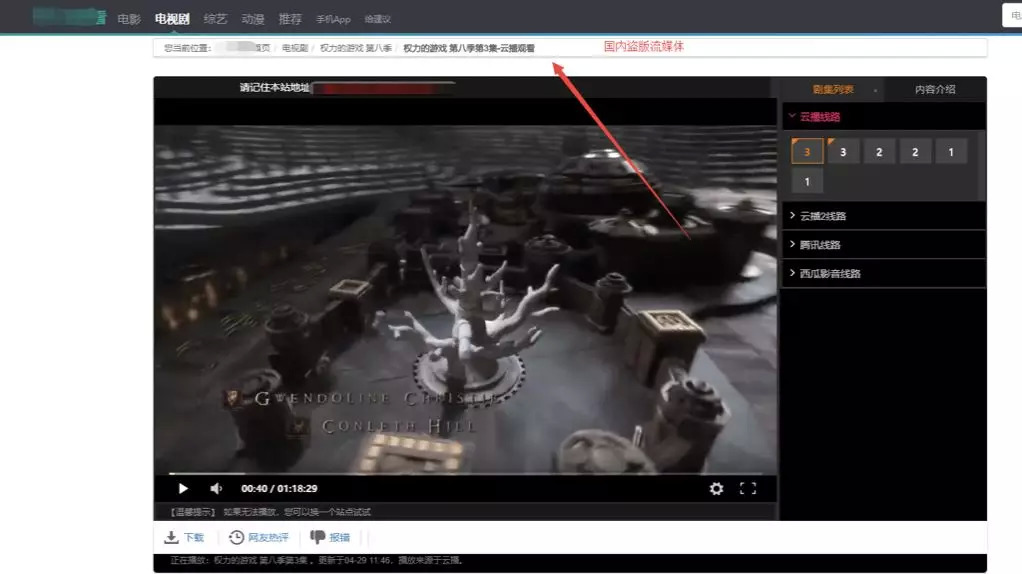Open the 网友热评 comments link
The height and width of the screenshot is (574, 1022).
268,538
